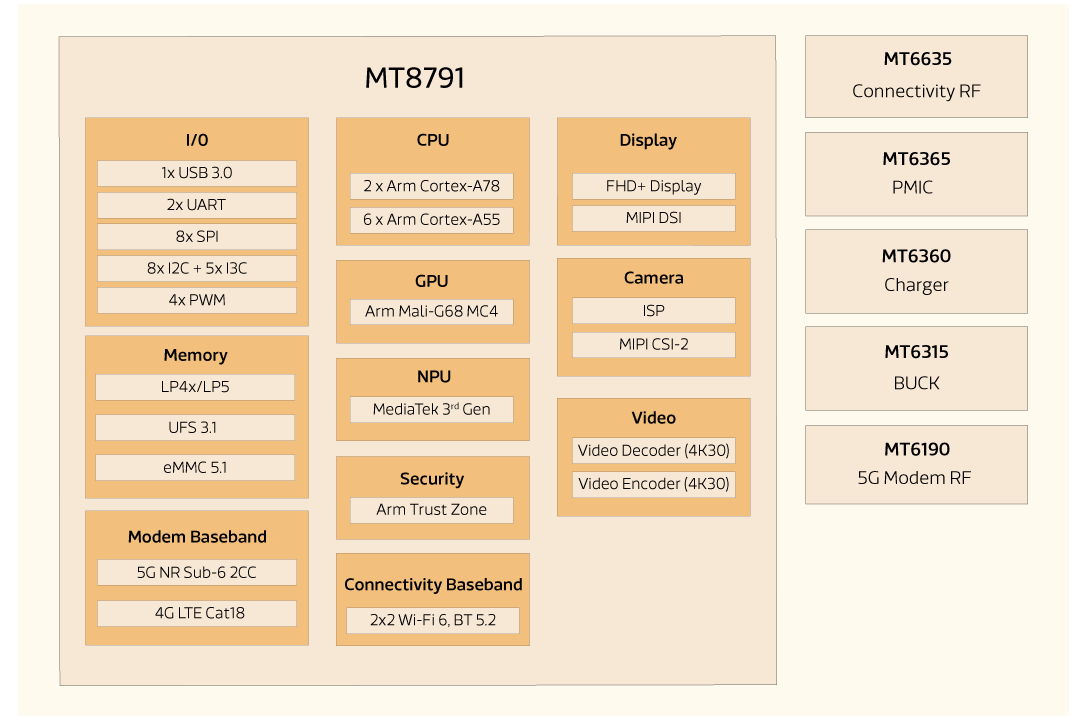Toggle the 5G NR Sub-6 2CC entry

(195, 572)
